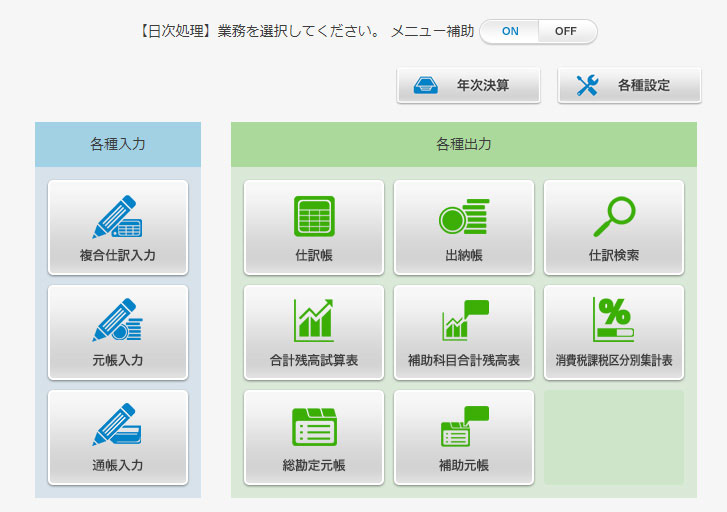Select the 補助元帳 label
The width and height of the screenshot is (727, 512).
coord(464,465)
